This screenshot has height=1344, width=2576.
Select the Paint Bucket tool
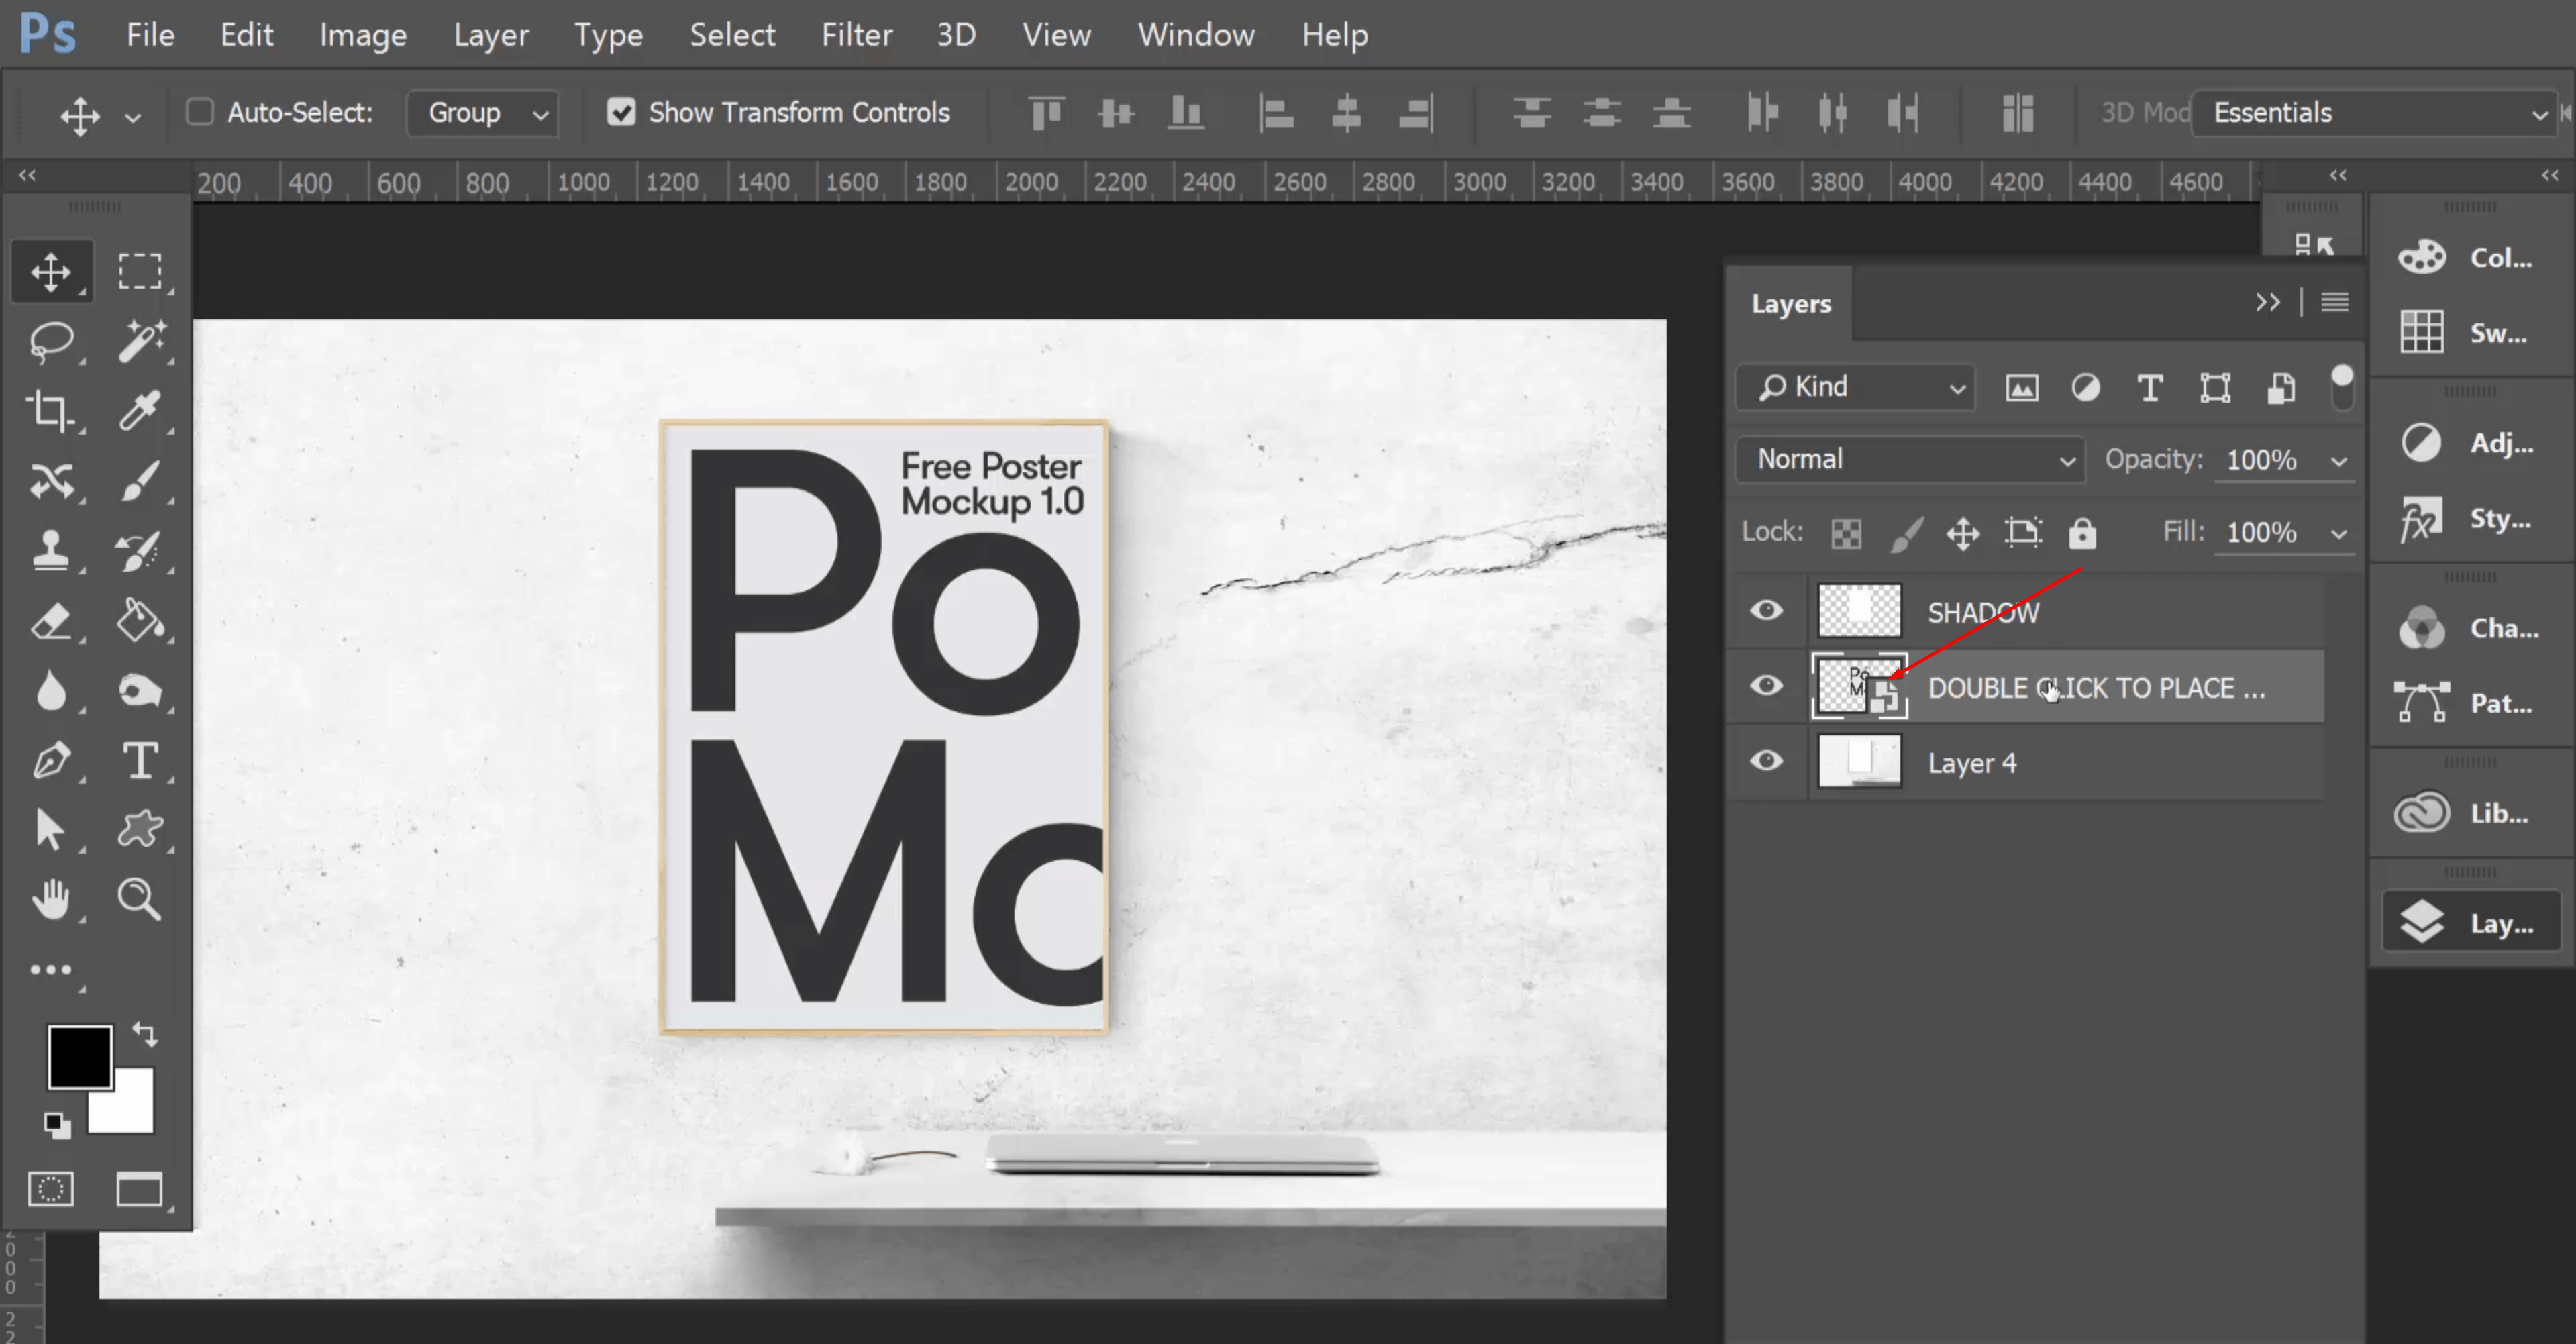tap(139, 621)
